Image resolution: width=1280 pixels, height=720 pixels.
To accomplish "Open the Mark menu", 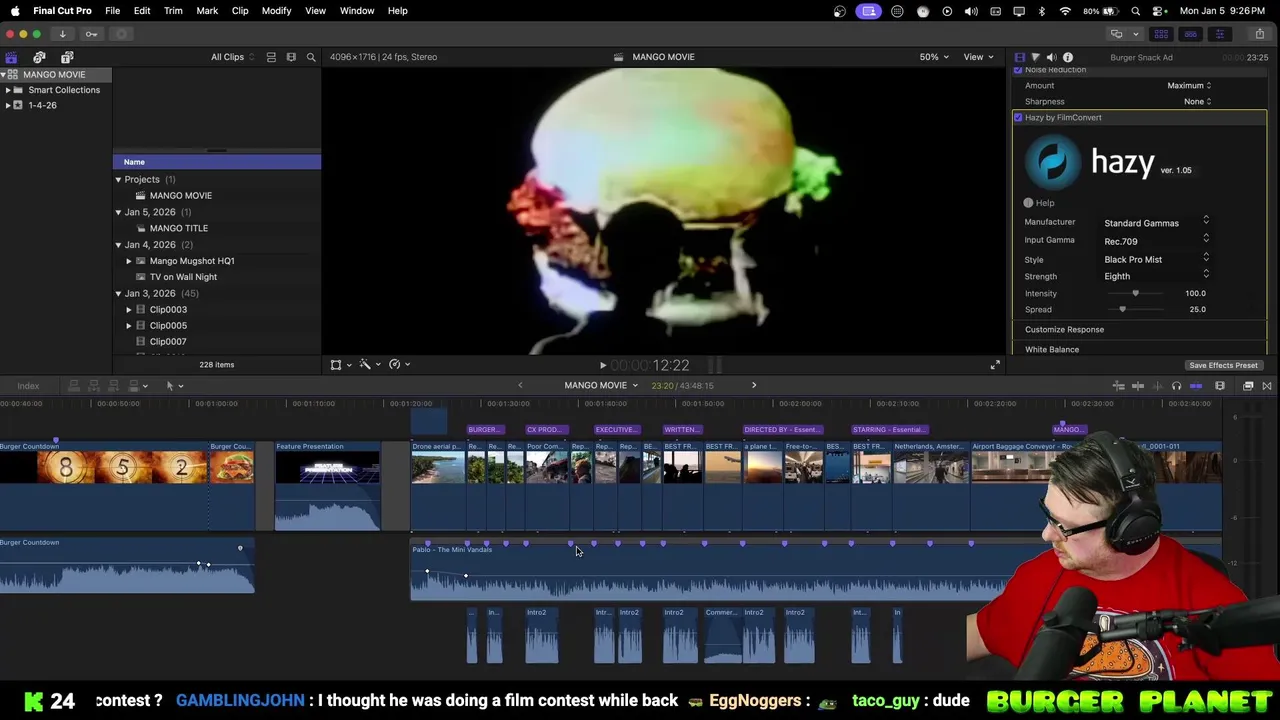I will 207,11.
